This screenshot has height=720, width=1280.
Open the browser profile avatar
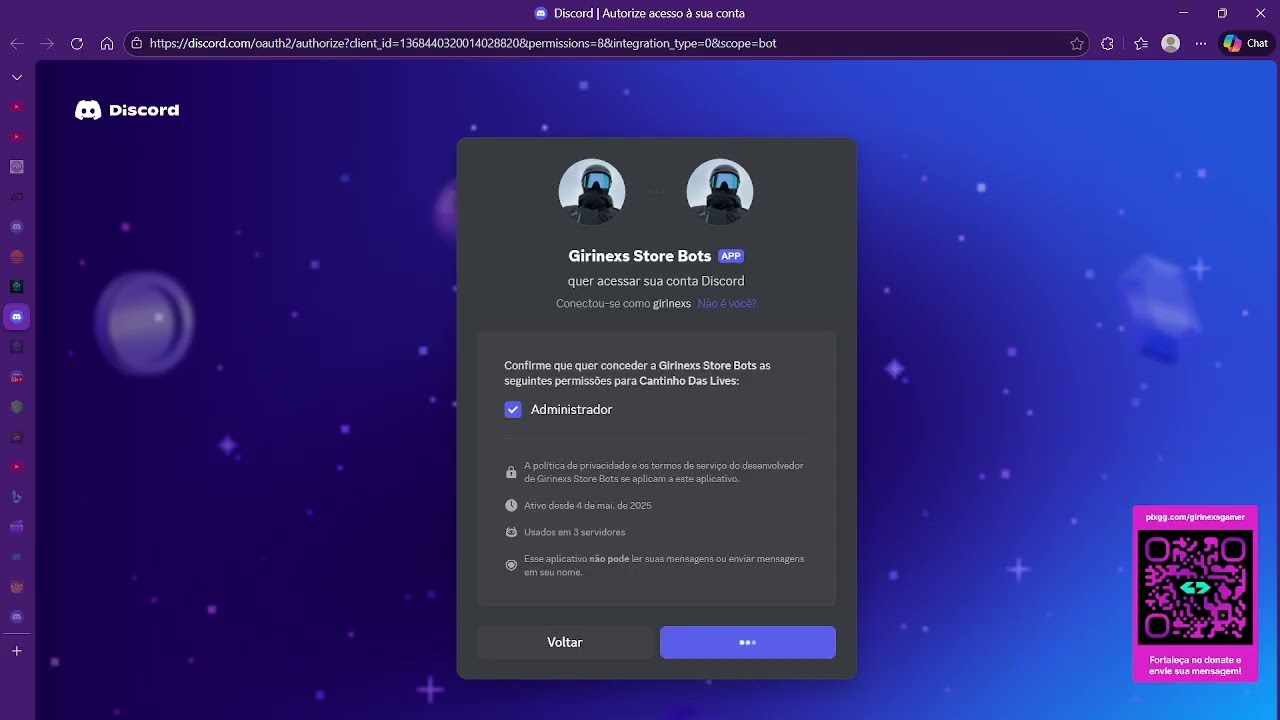coord(1171,44)
